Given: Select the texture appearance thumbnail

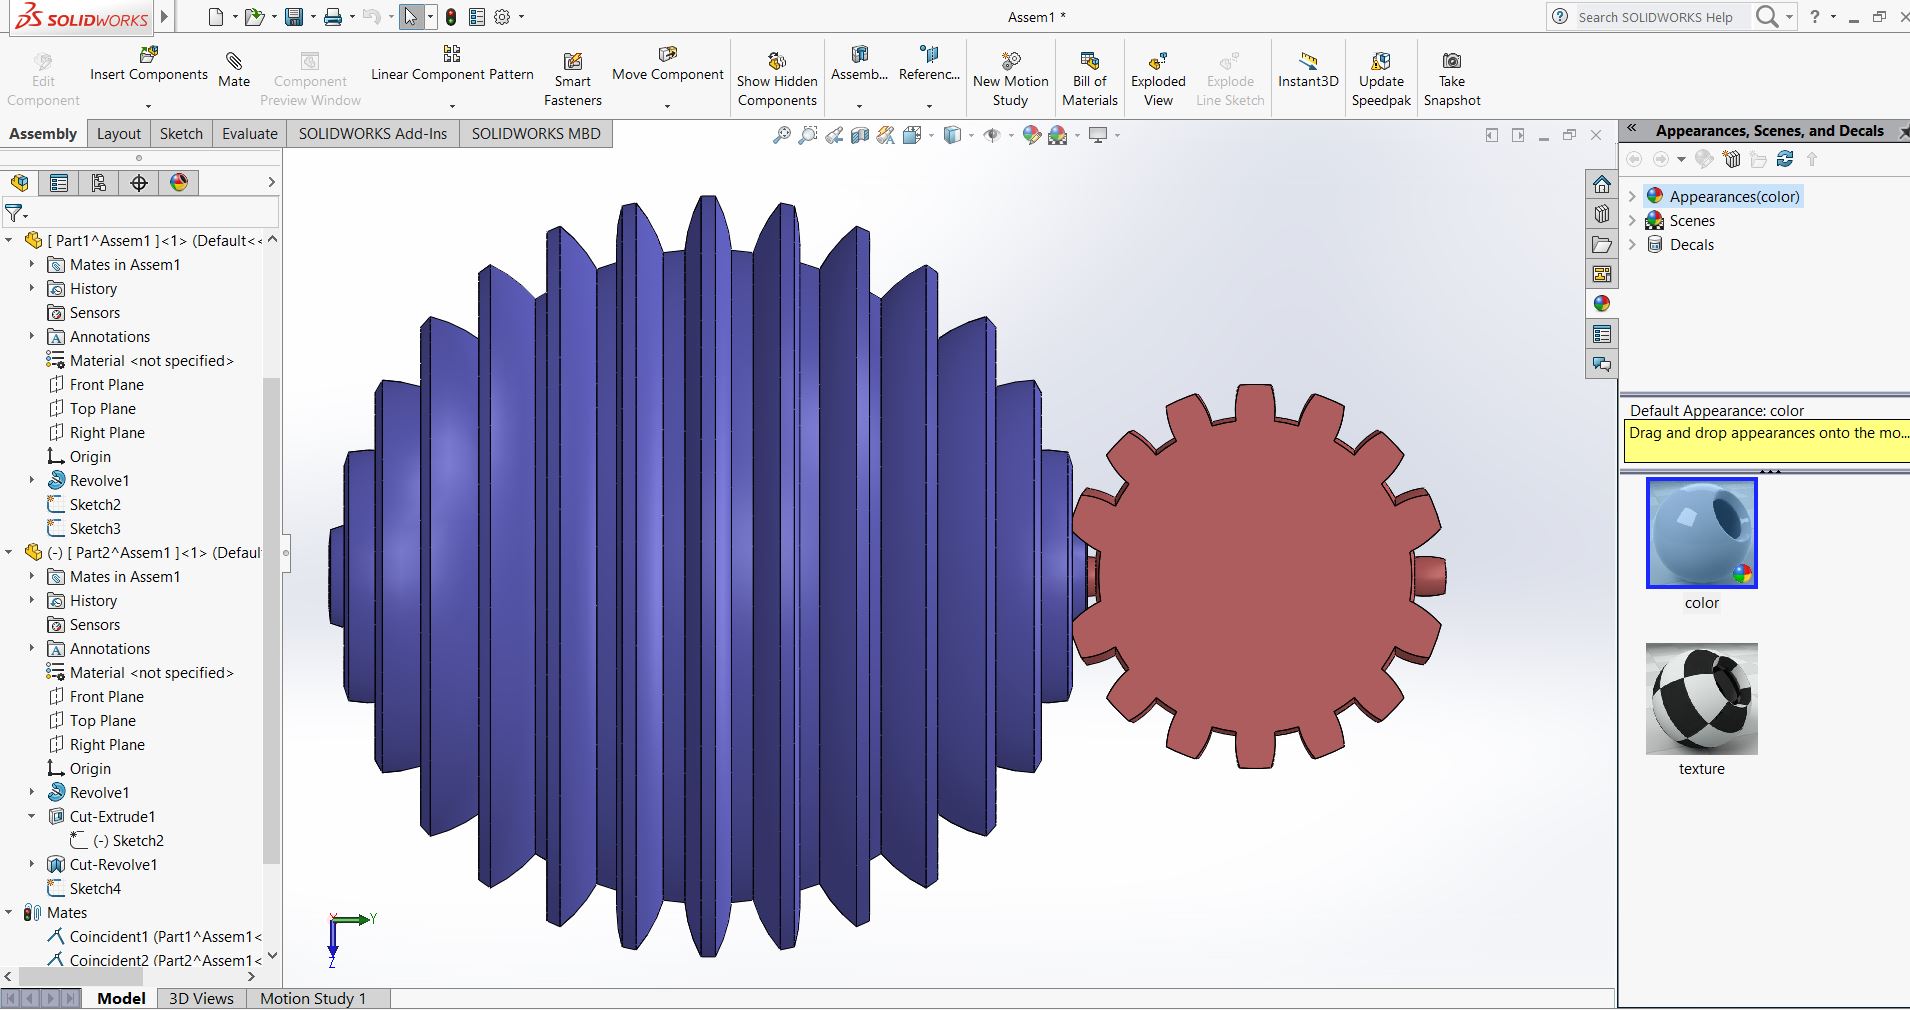Looking at the screenshot, I should (x=1701, y=699).
